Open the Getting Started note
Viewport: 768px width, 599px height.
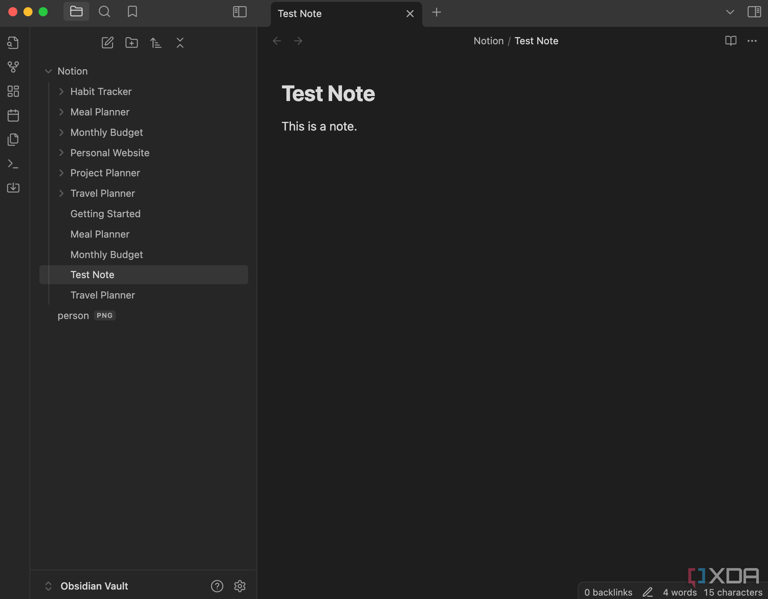point(105,214)
